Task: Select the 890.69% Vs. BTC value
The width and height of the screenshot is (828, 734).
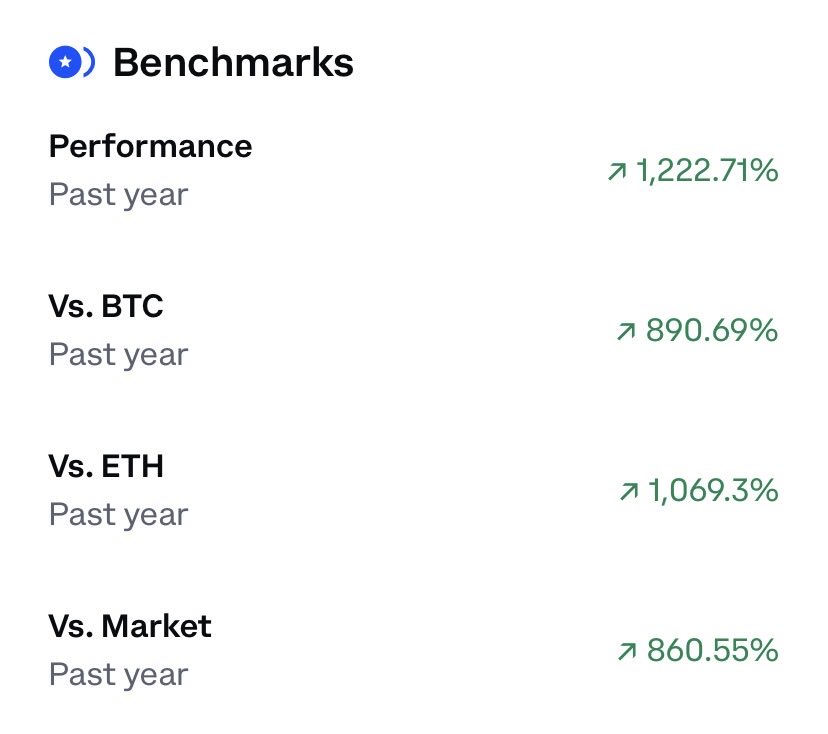Action: pos(711,332)
